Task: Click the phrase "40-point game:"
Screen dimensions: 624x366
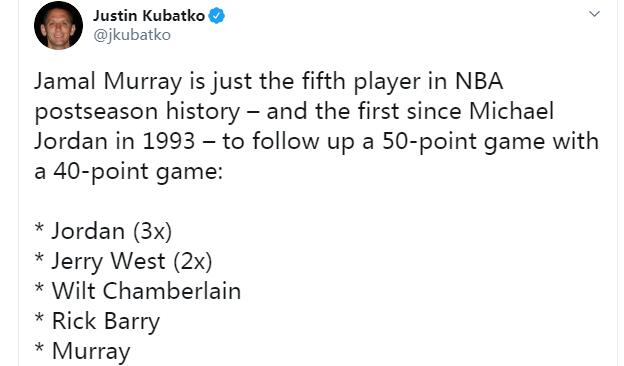Action: [138, 172]
